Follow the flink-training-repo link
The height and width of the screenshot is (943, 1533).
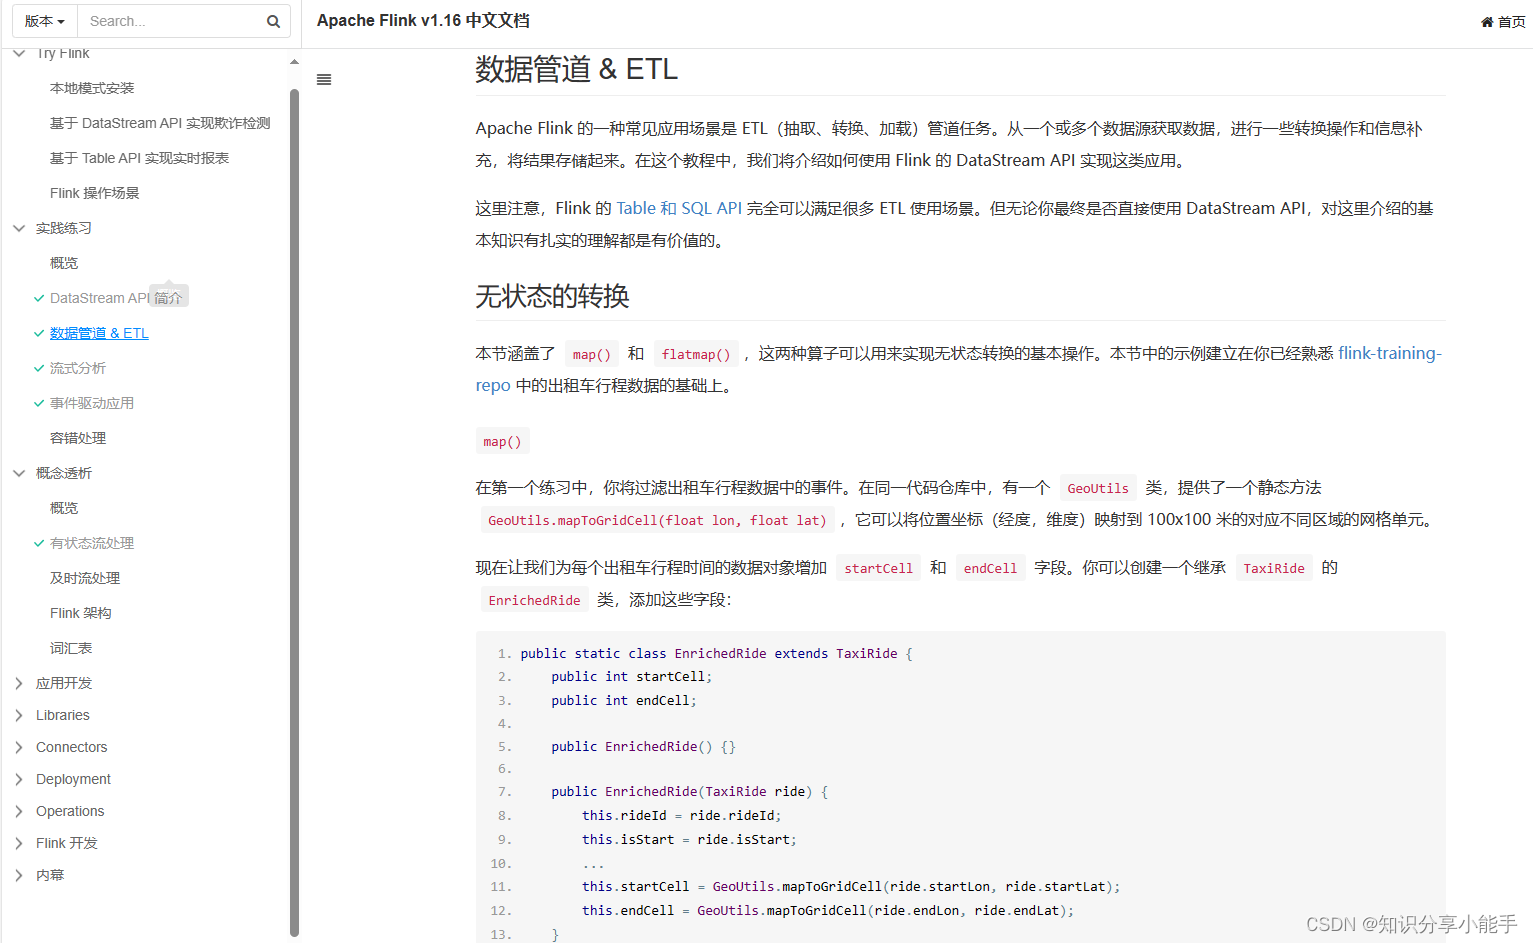(1389, 353)
